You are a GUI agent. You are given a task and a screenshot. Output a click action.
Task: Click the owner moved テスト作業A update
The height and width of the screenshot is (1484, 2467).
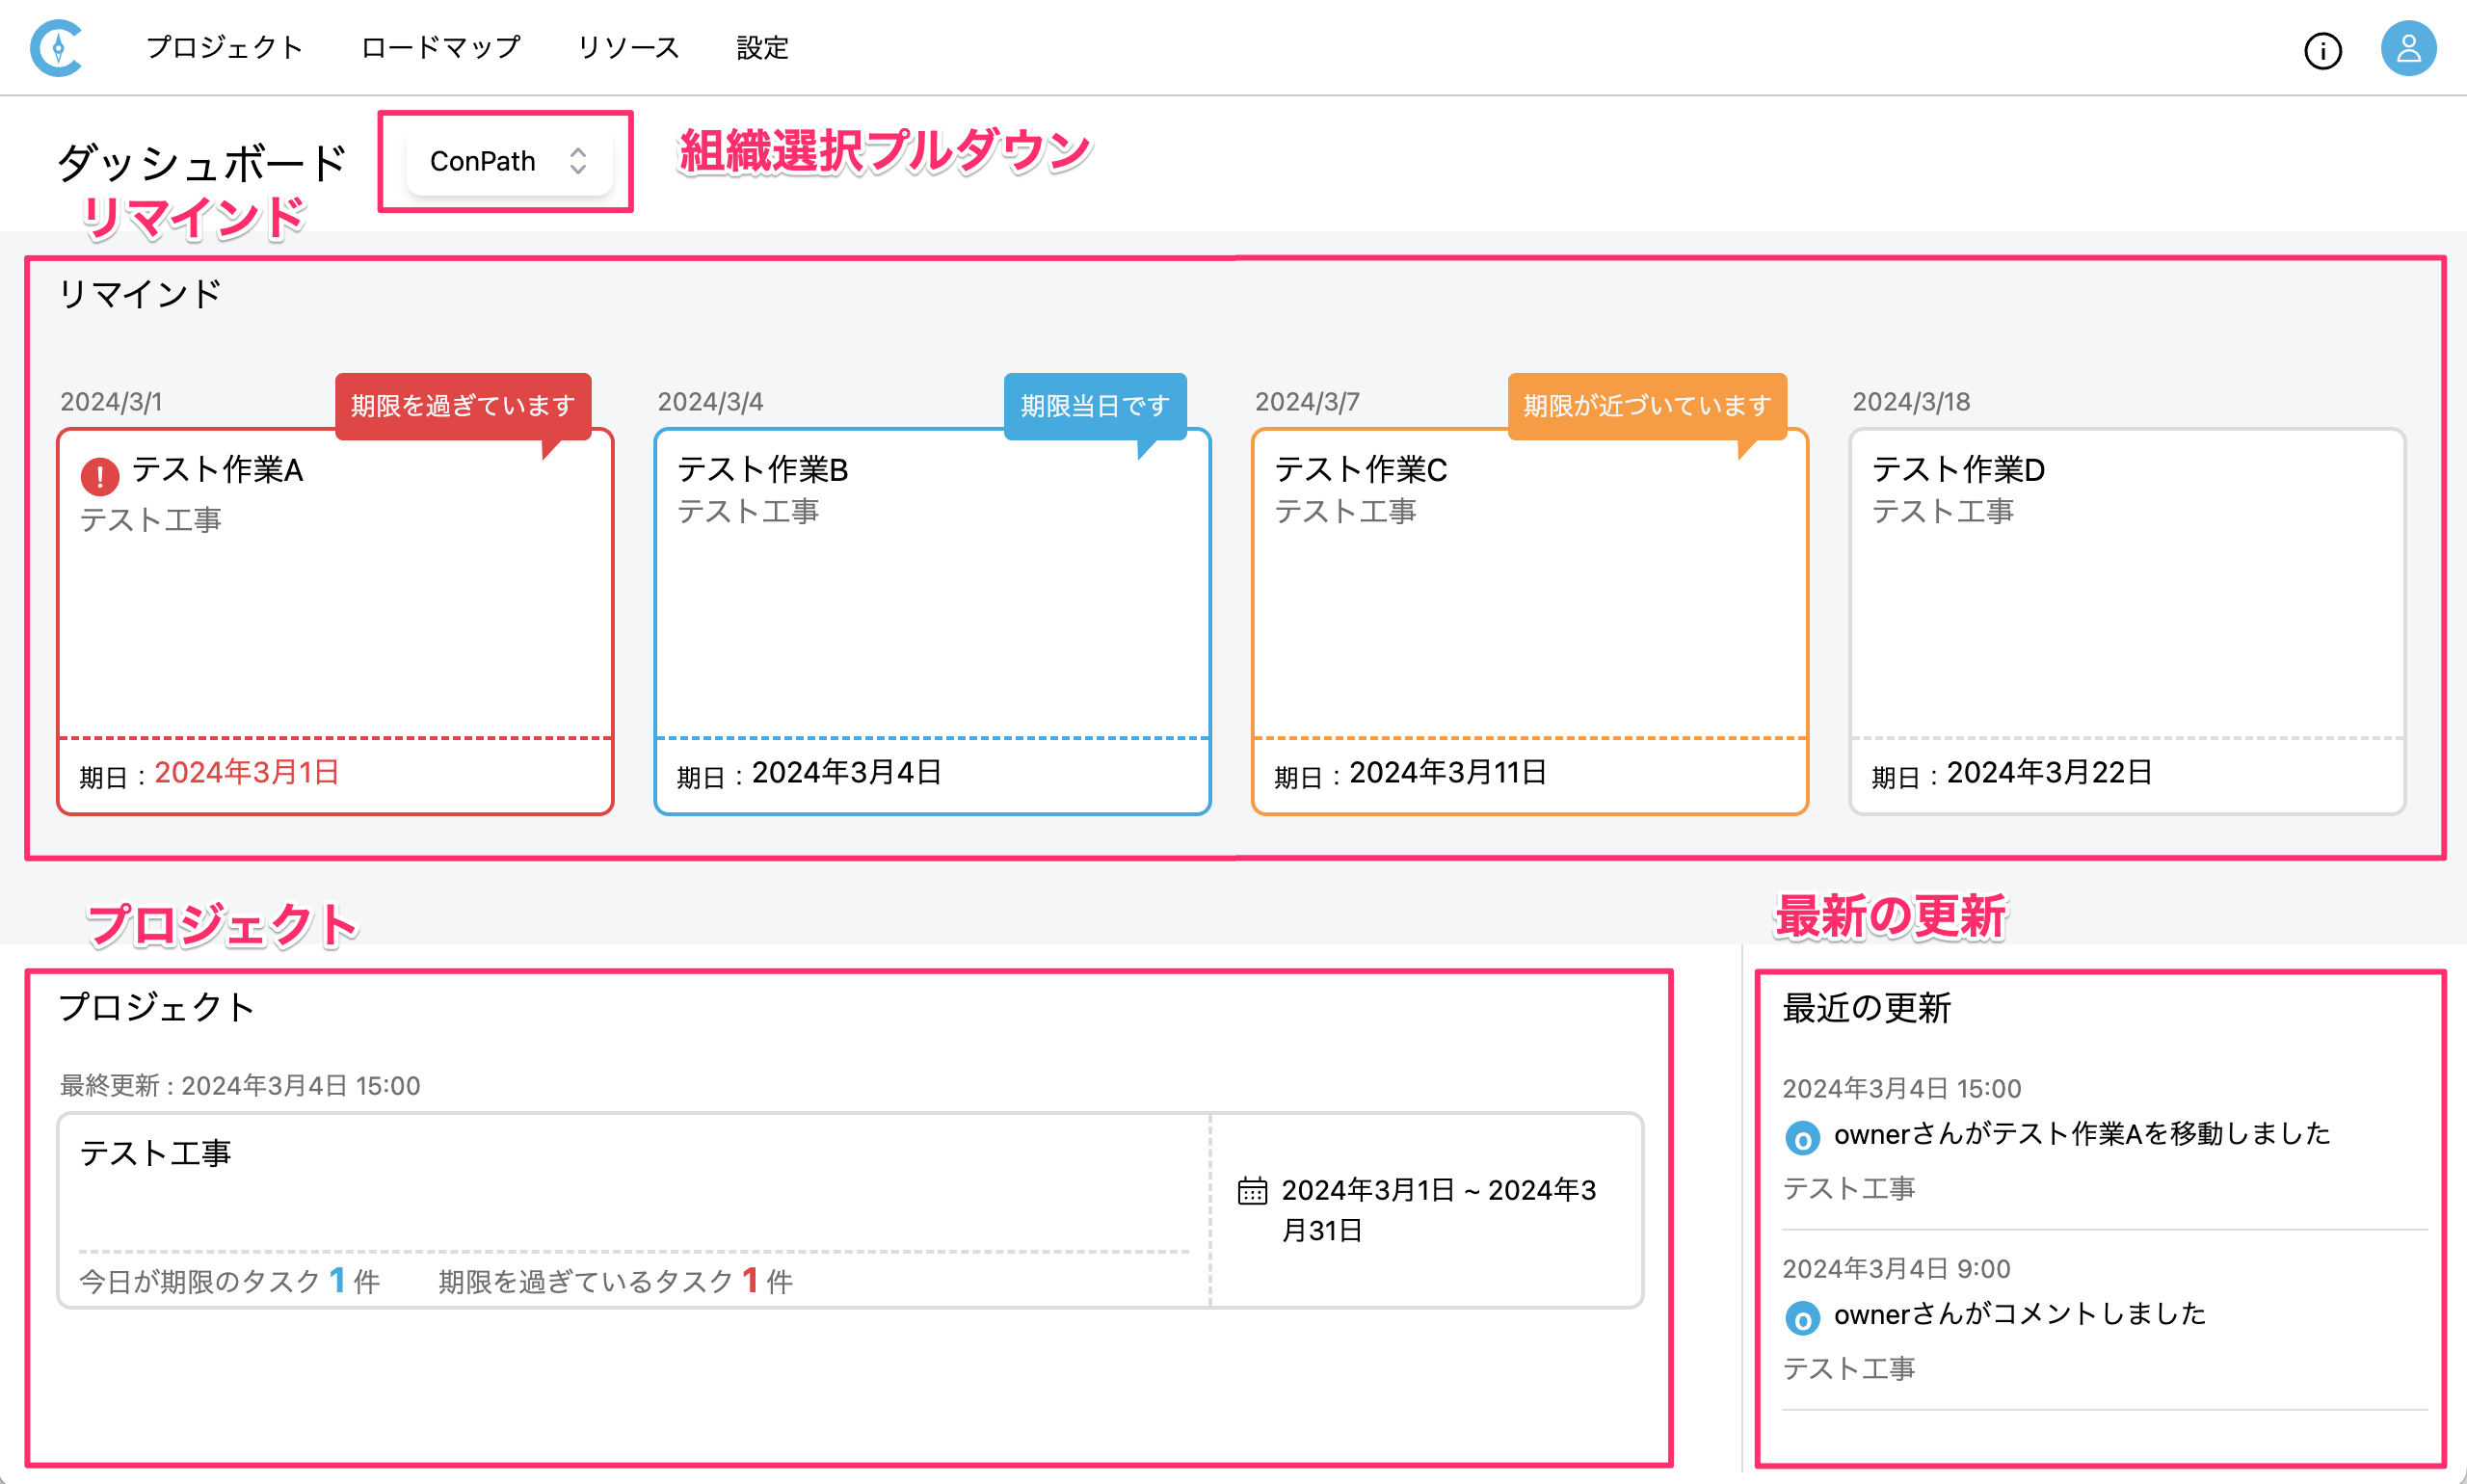pyautogui.click(x=2082, y=1134)
